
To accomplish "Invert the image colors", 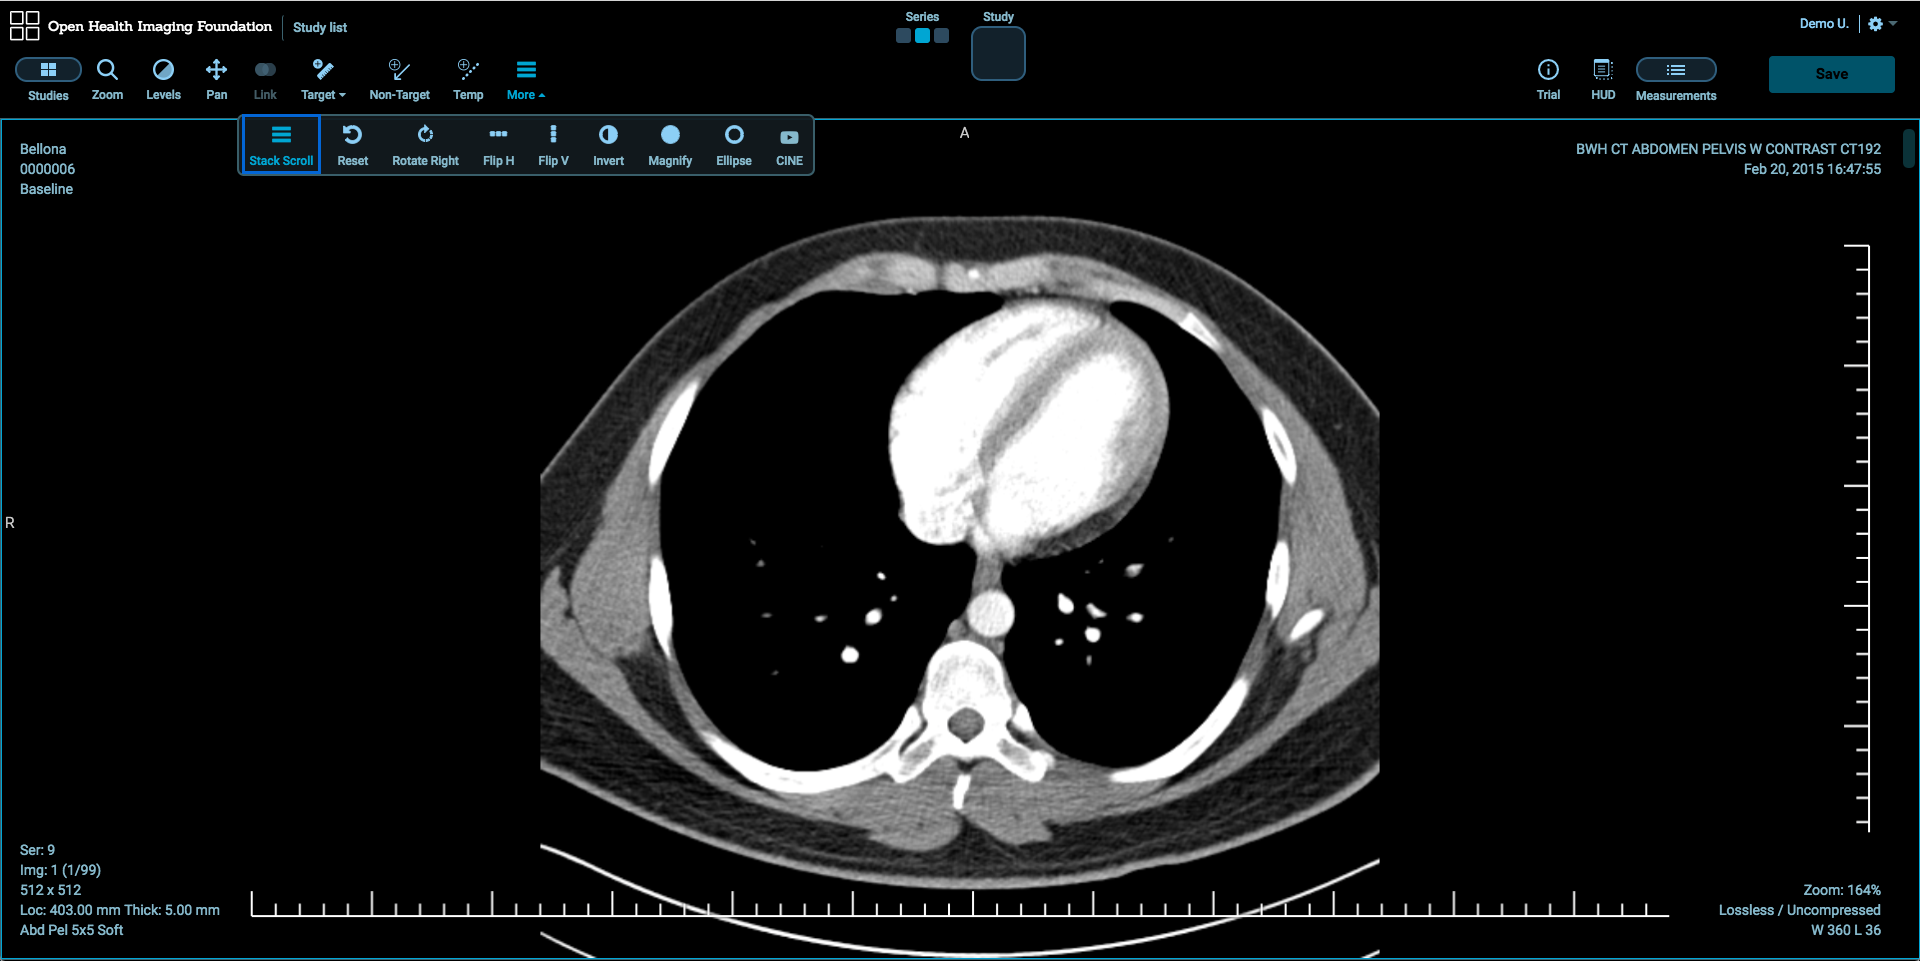I will coord(608,145).
